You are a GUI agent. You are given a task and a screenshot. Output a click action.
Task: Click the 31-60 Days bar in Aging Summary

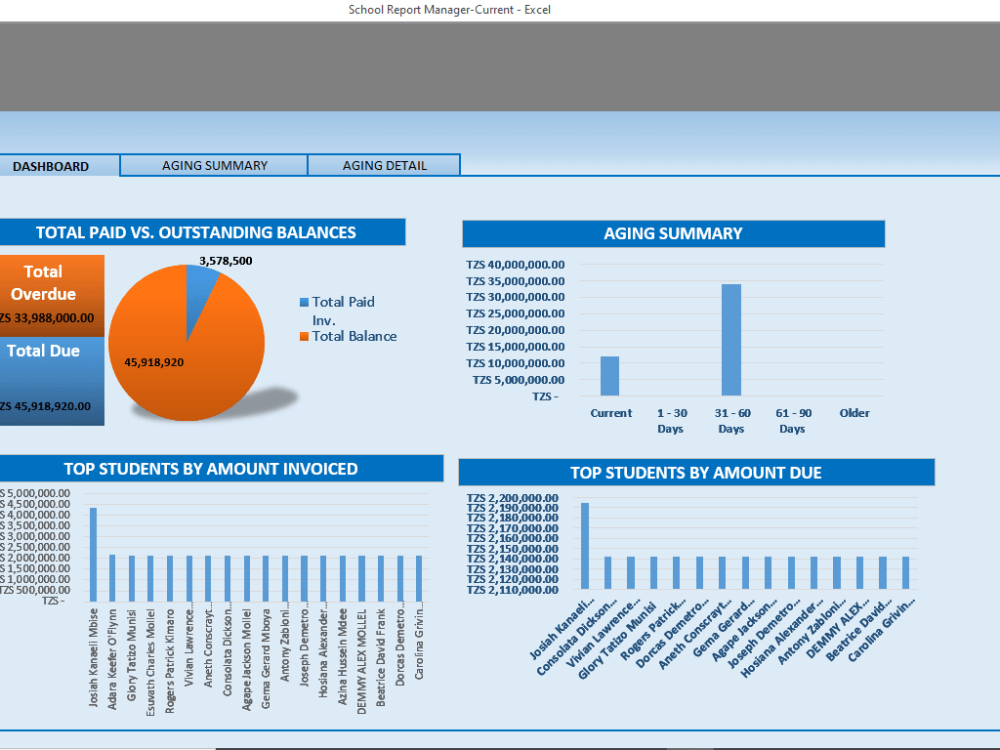coord(731,340)
